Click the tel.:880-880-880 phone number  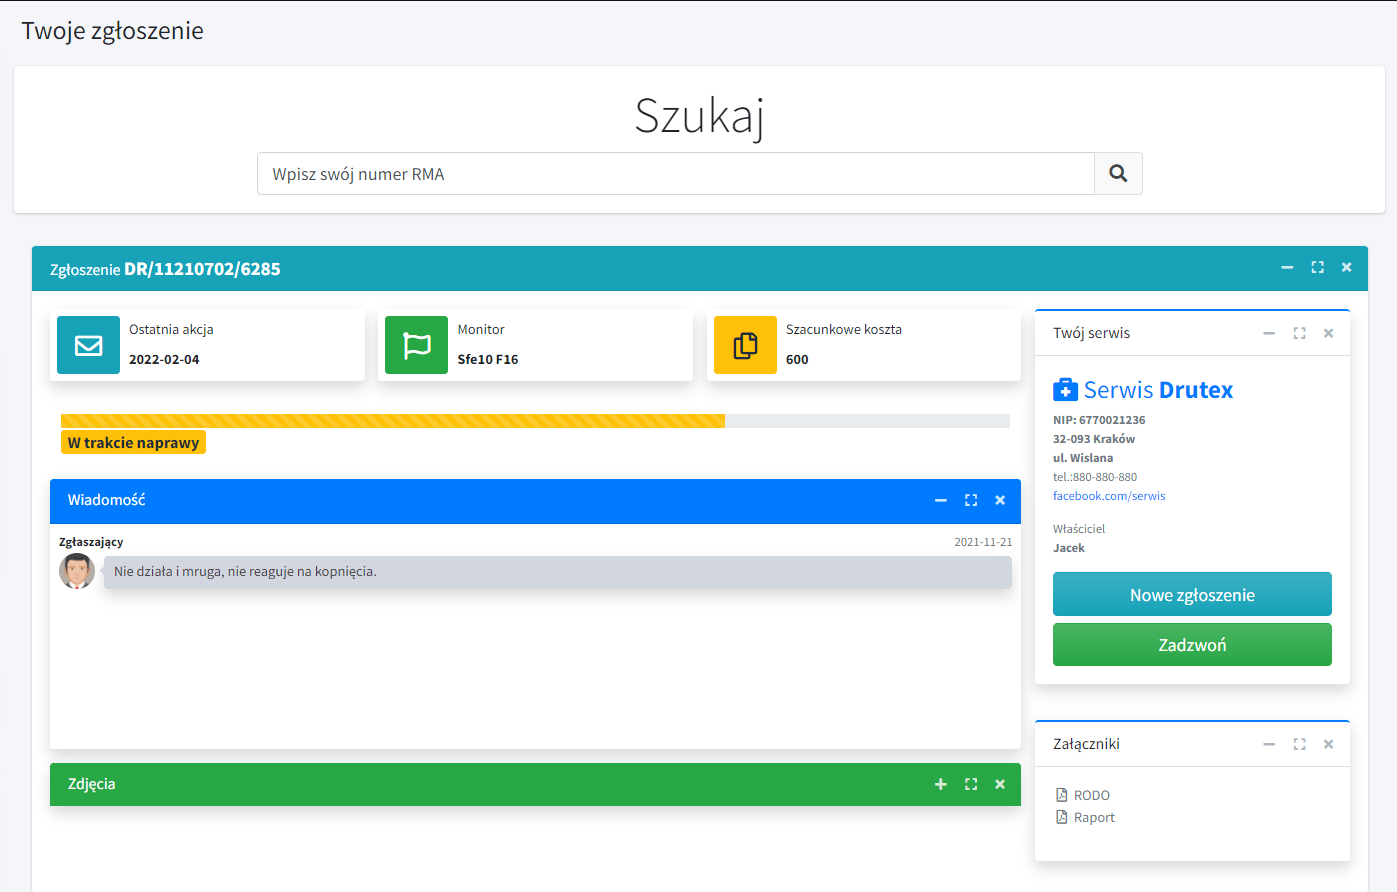1095,477
